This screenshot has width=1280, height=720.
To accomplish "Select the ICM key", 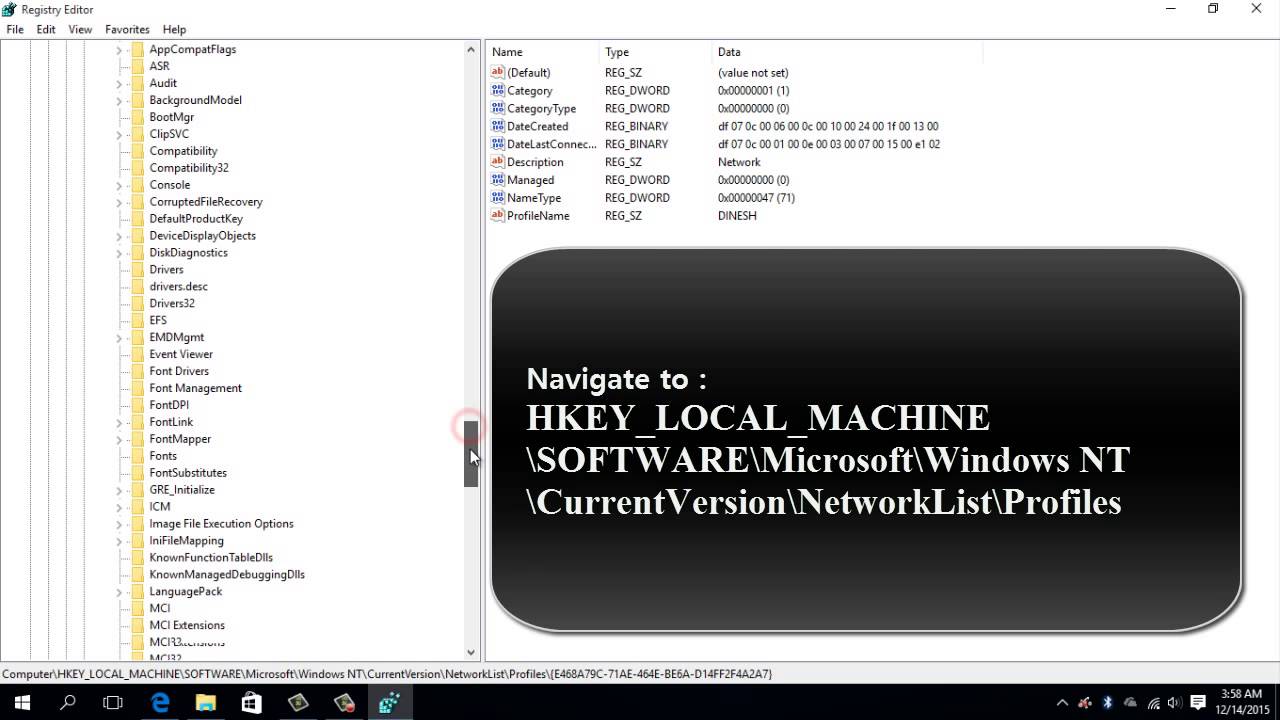I will [160, 507].
